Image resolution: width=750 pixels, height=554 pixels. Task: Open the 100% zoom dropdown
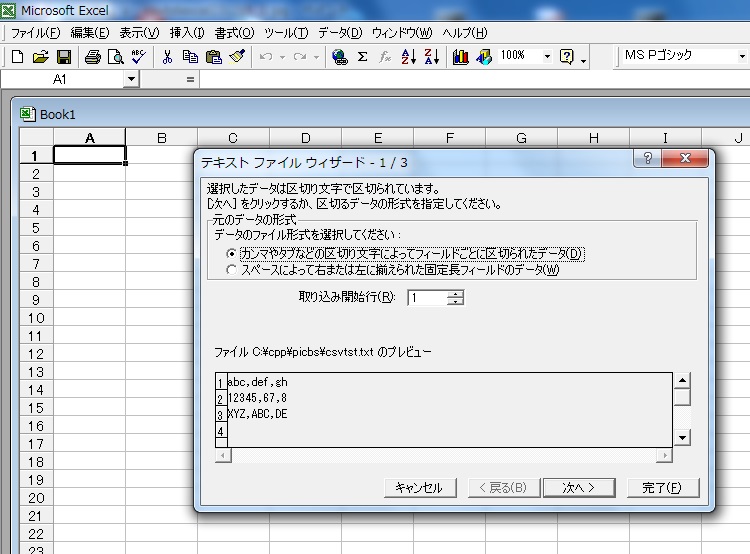tap(547, 57)
